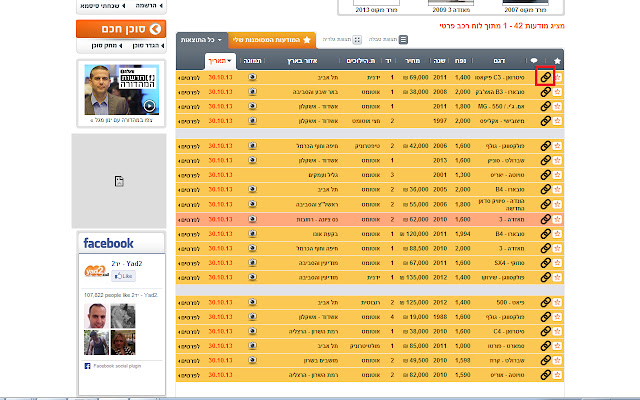
Task: Click the orange 'סוכן חכם' smart agent button
Action: pos(121,29)
